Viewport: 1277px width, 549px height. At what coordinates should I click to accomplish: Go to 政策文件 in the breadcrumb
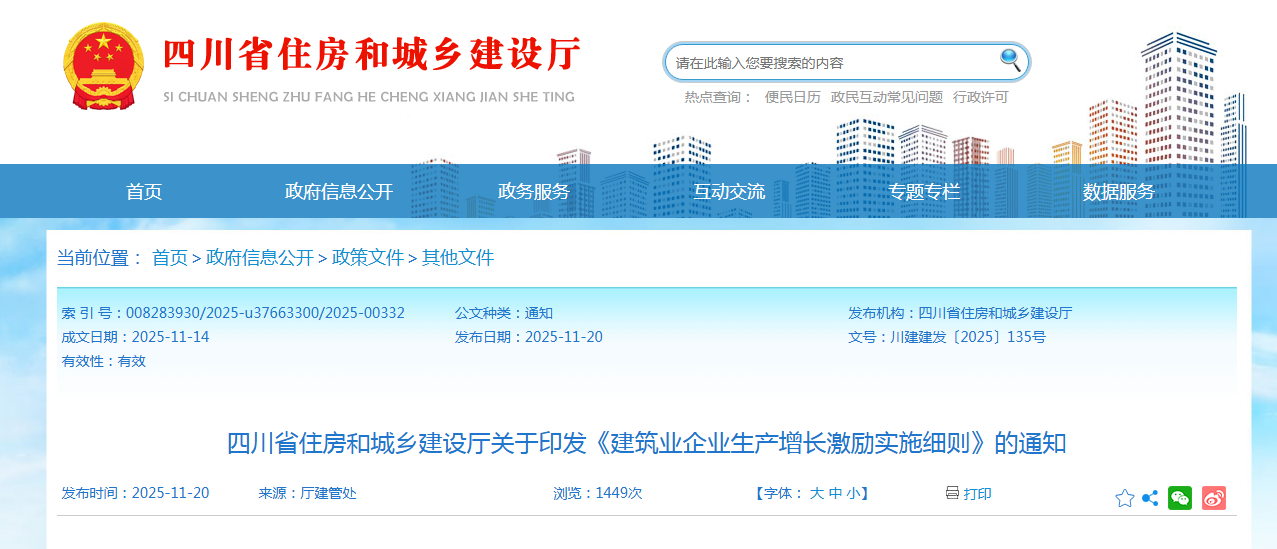pyautogui.click(x=368, y=258)
